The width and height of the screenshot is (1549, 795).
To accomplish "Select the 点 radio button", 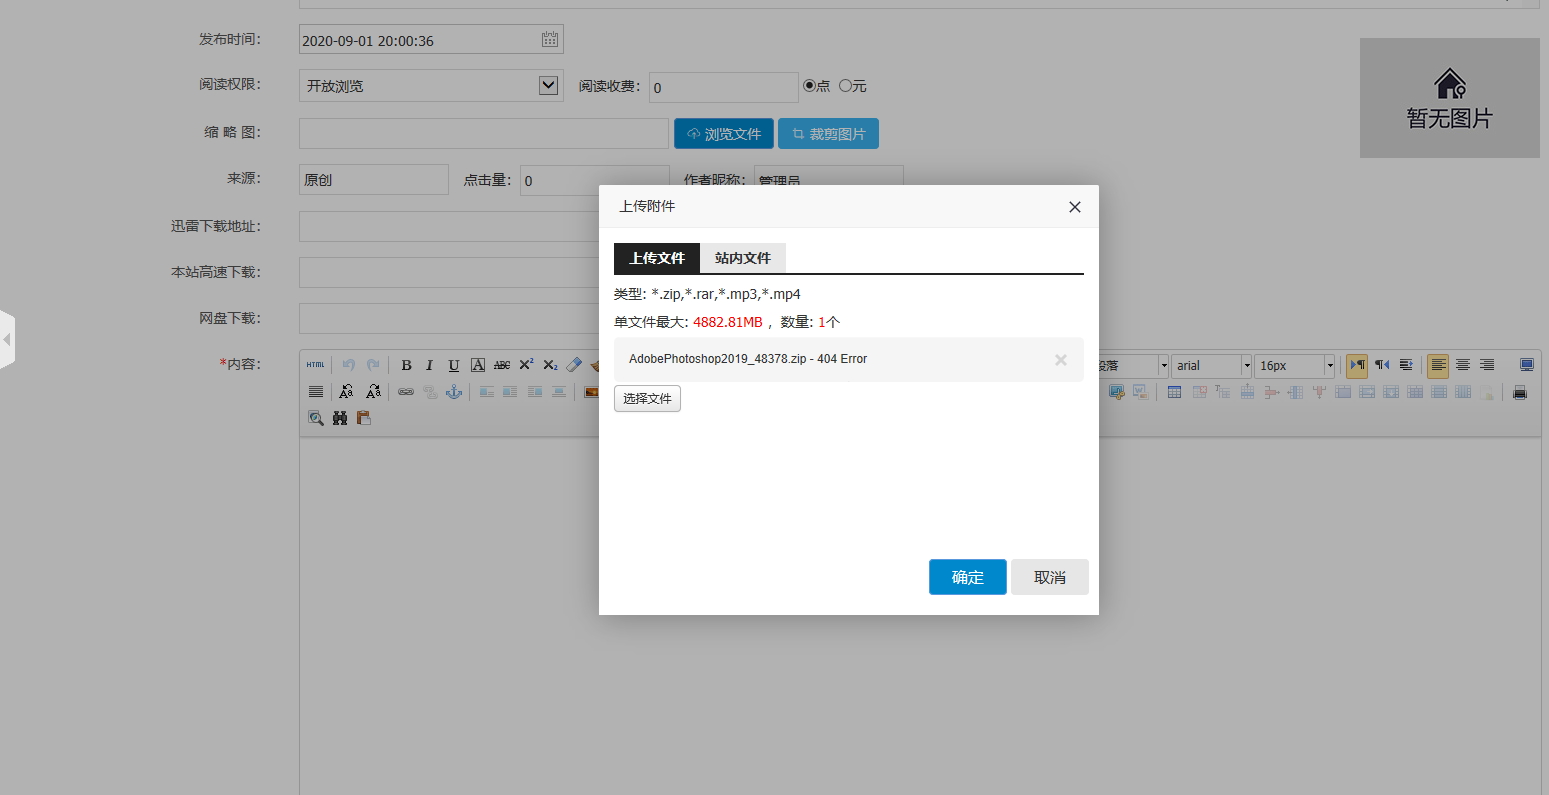I will pyautogui.click(x=810, y=86).
